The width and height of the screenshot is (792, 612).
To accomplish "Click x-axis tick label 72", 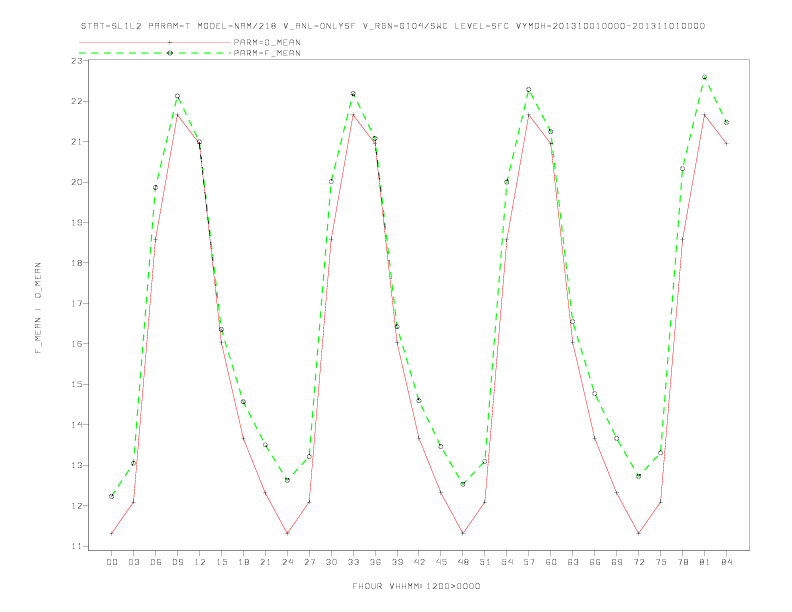I will pyautogui.click(x=638, y=562).
